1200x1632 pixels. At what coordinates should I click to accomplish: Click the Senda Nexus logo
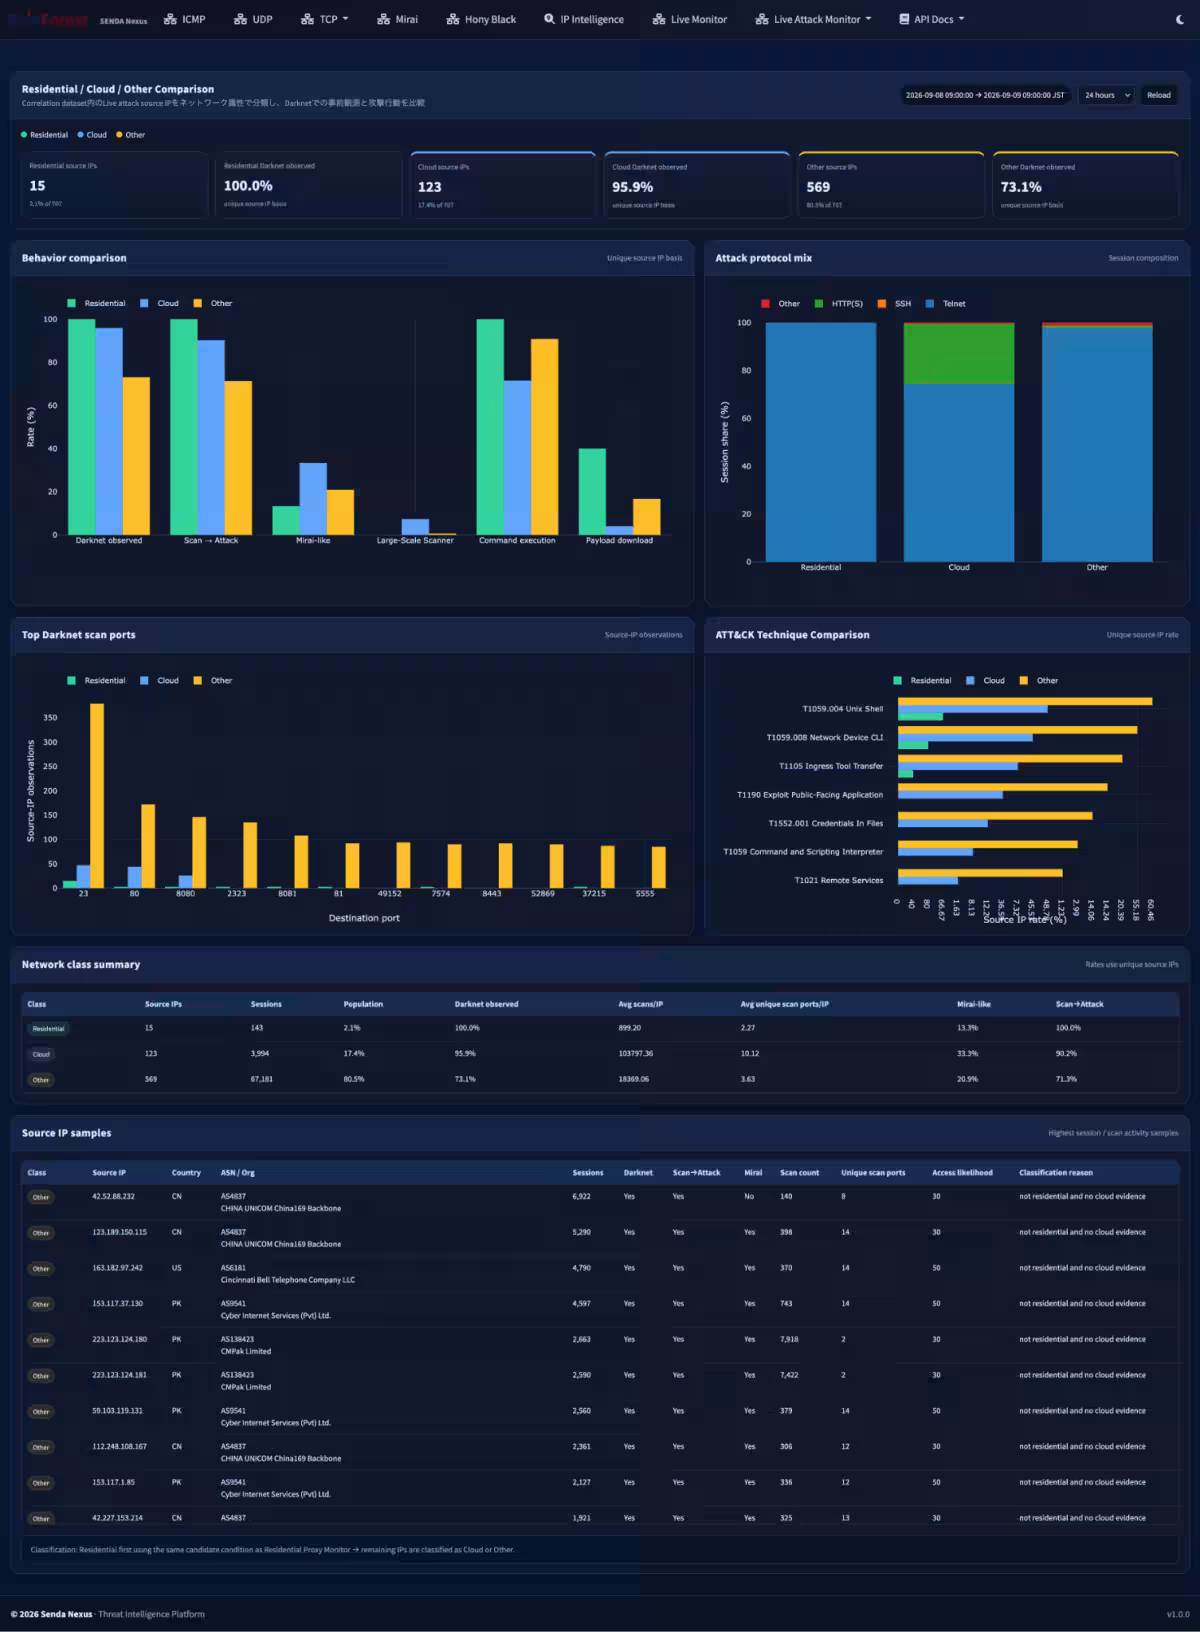pyautogui.click(x=50, y=19)
